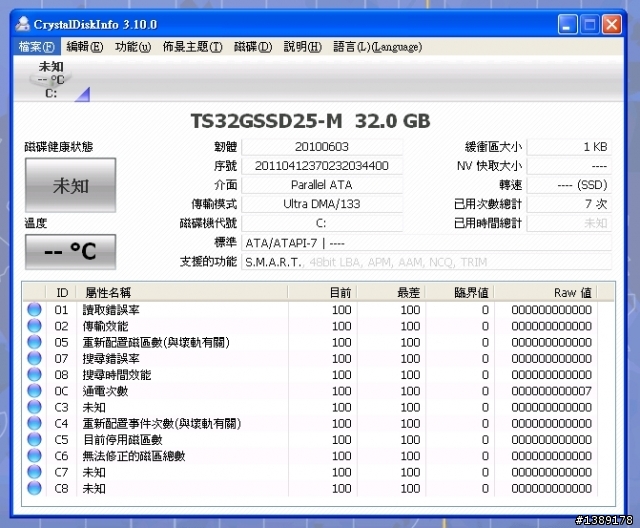Click the -- °C temperature button

71,251
